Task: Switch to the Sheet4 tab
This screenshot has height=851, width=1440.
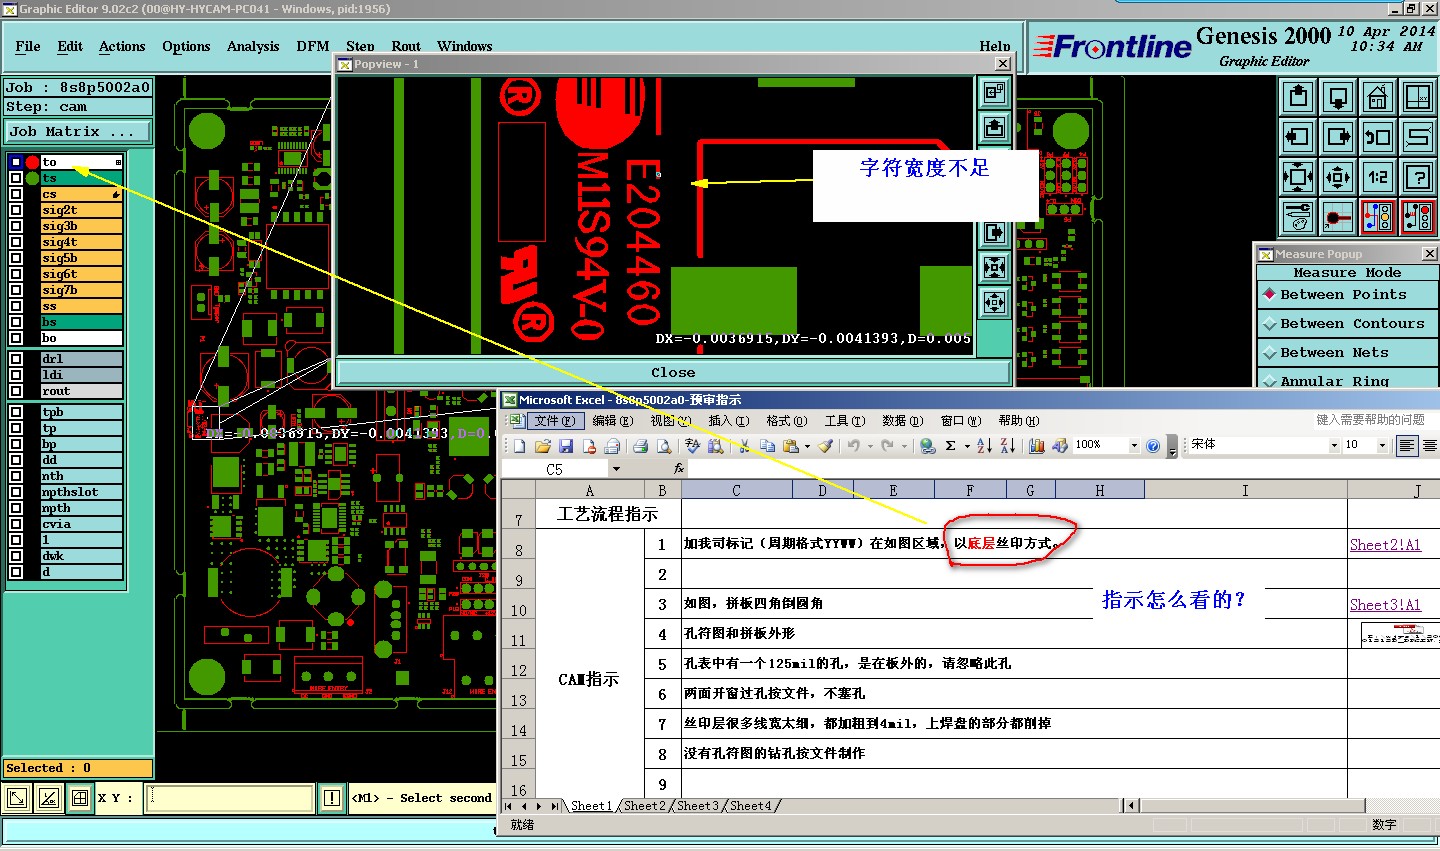Action: point(751,806)
